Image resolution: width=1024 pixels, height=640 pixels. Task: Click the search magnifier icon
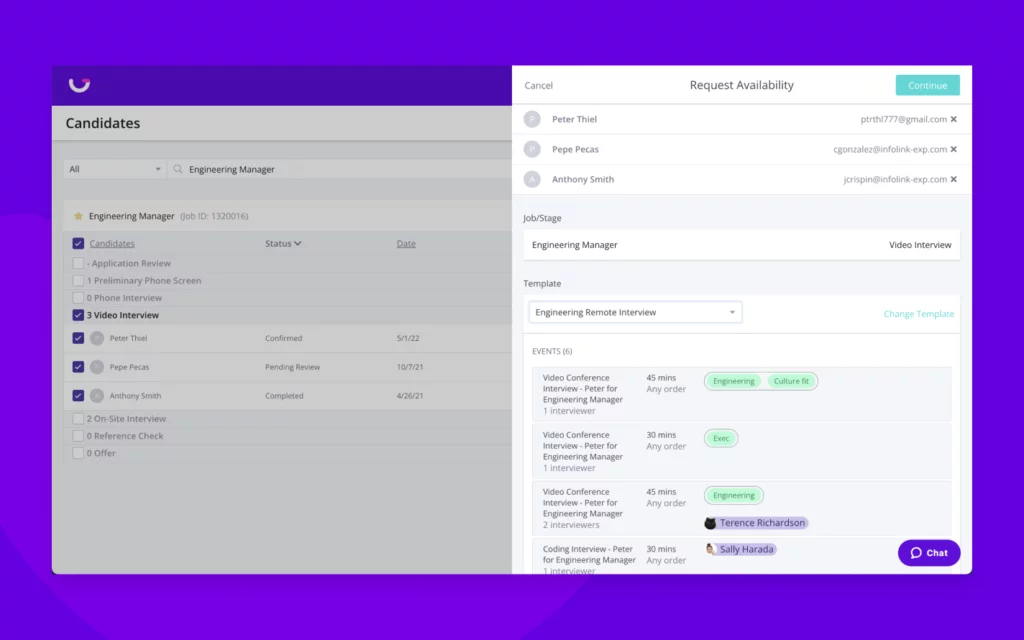[x=178, y=170]
